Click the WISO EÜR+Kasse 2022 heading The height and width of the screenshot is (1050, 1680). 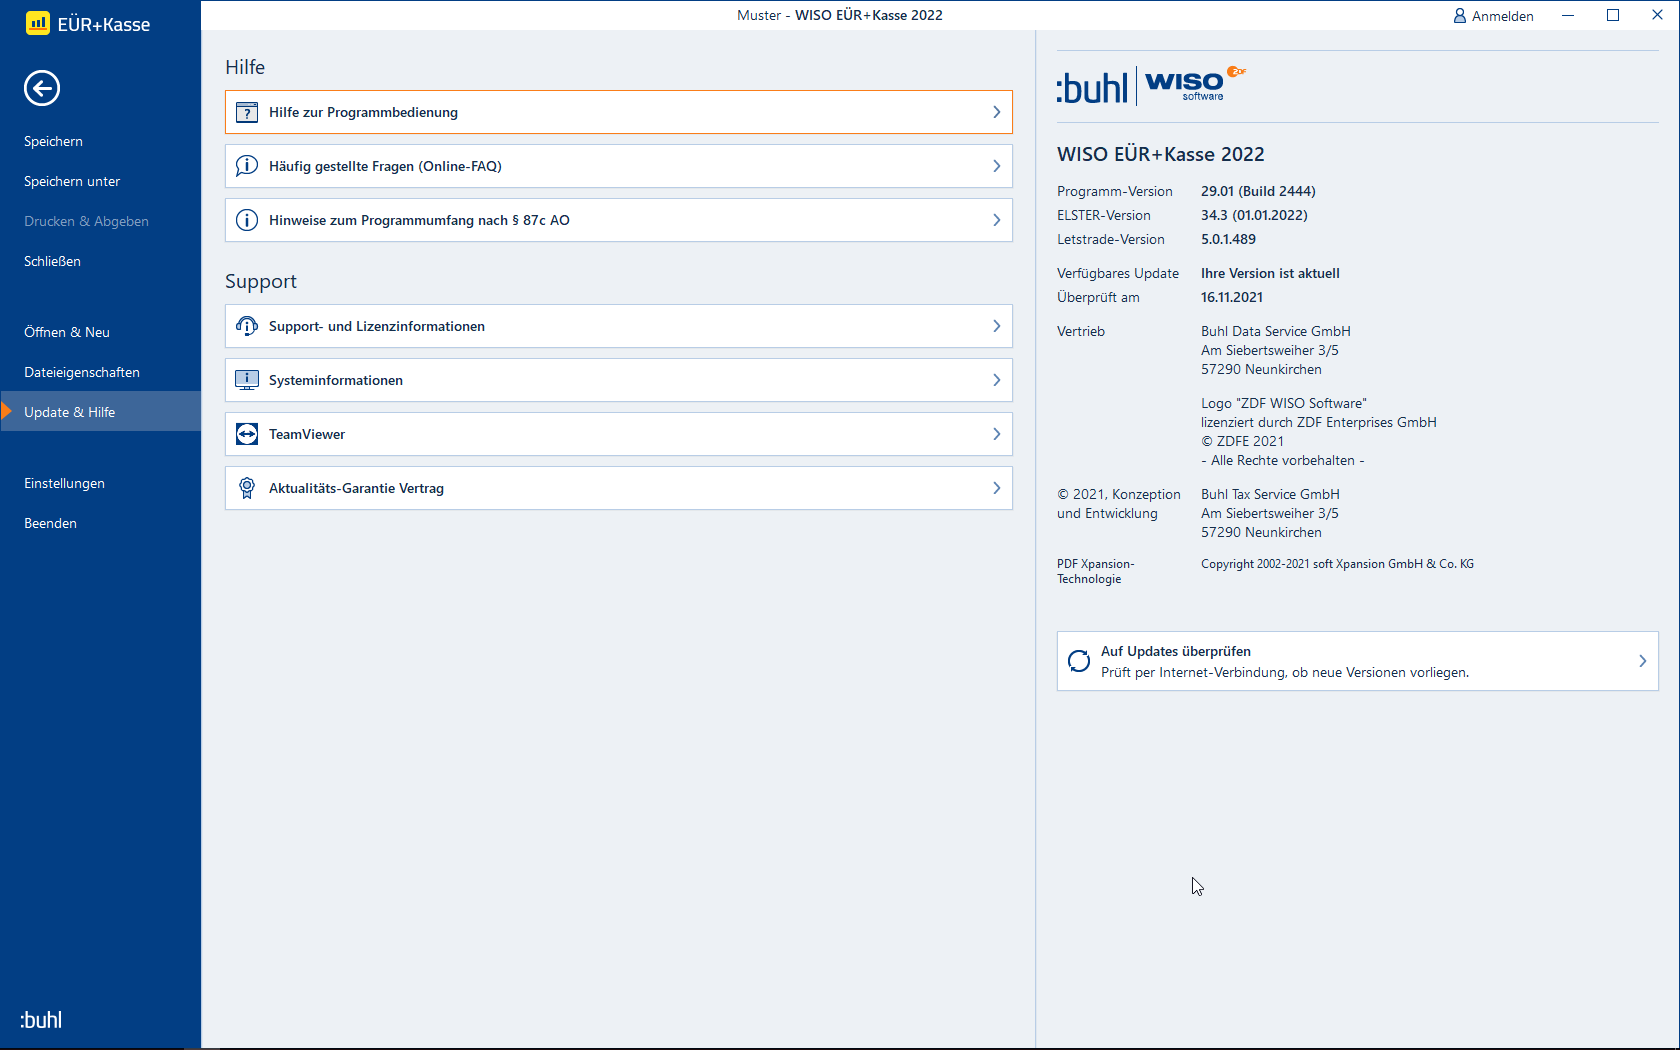coord(1161,154)
